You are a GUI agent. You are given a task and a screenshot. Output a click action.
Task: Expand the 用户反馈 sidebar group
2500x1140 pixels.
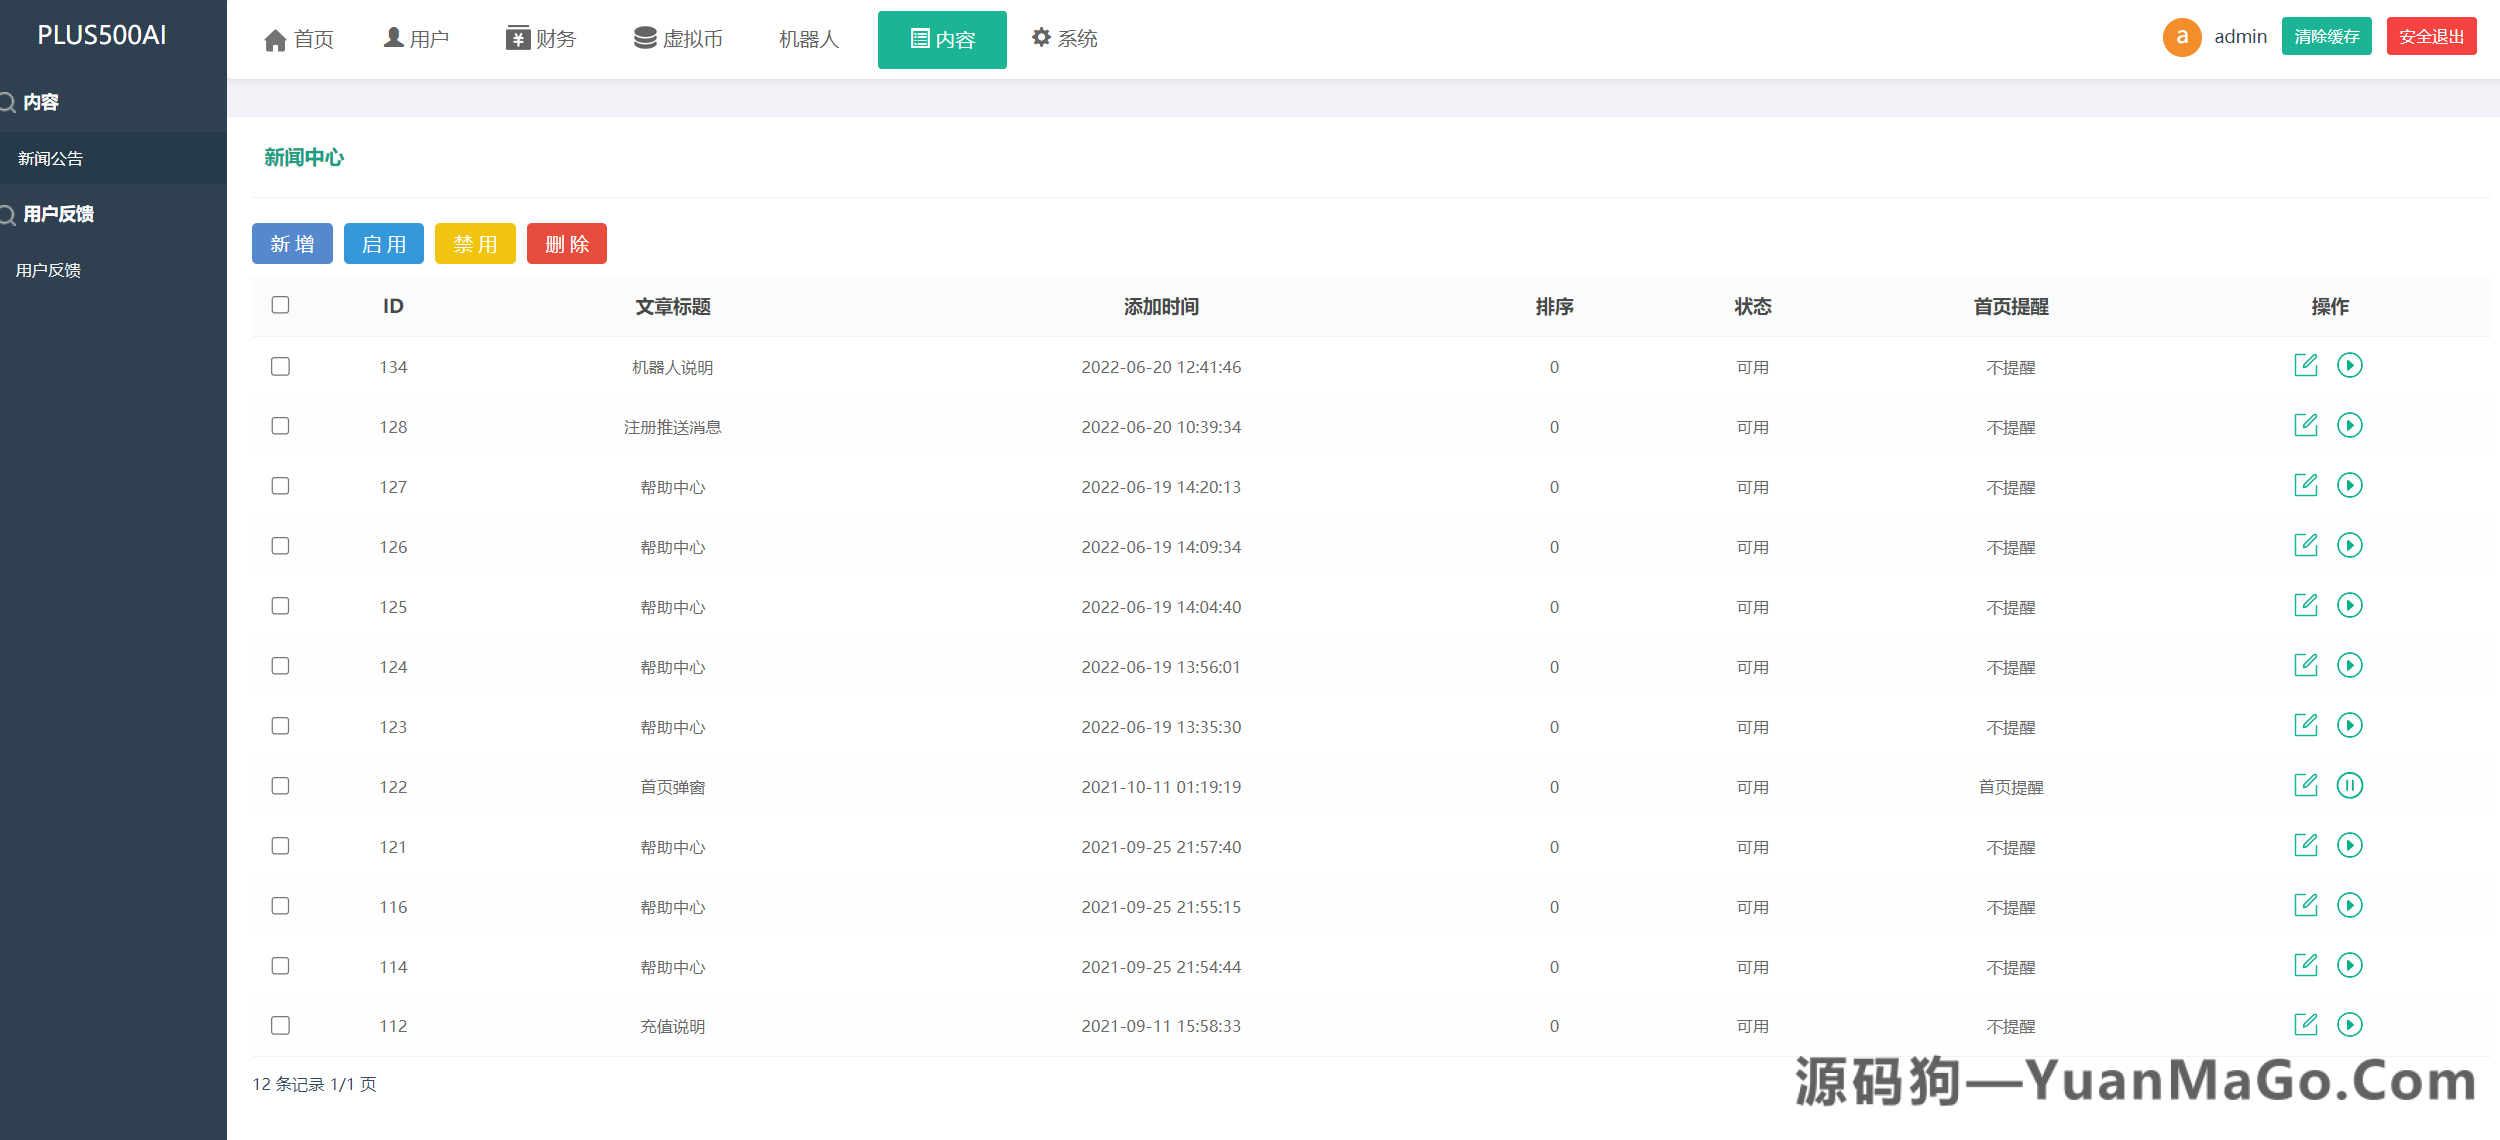pyautogui.click(x=57, y=214)
